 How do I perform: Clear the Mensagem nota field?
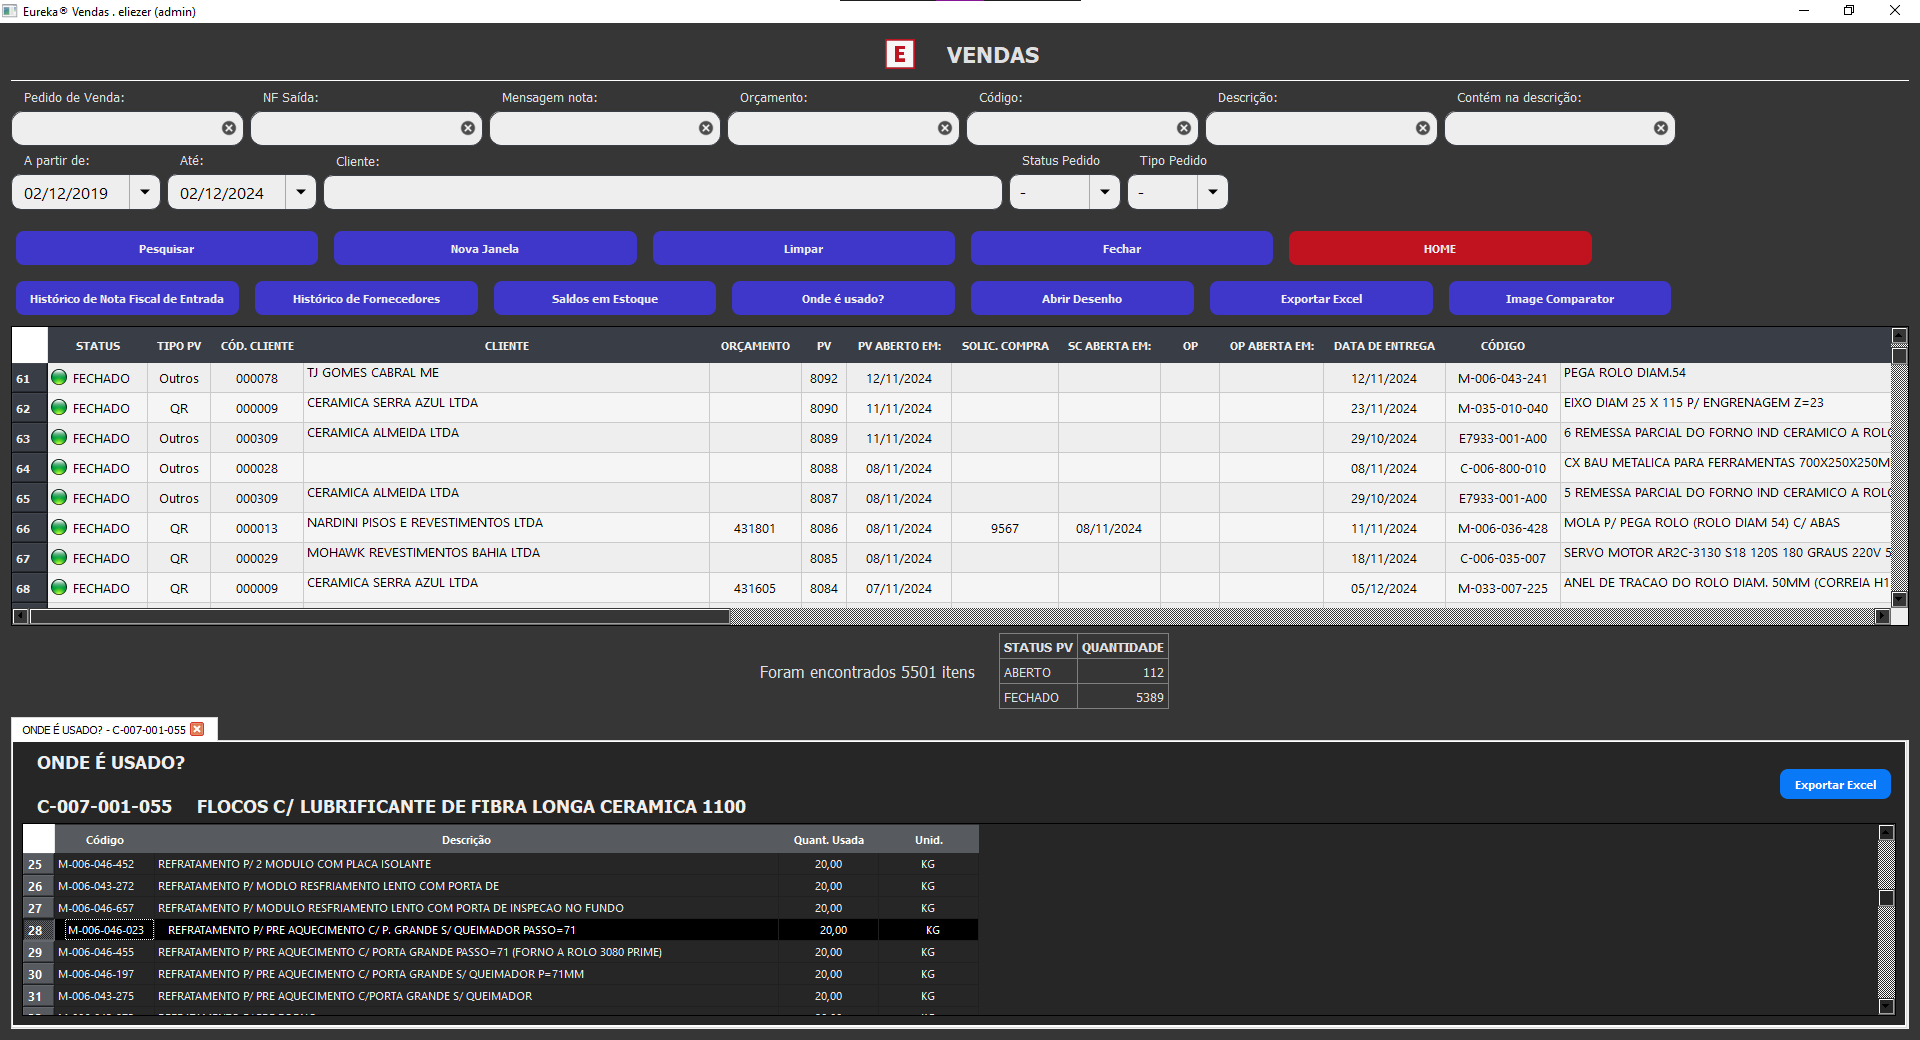tap(706, 128)
